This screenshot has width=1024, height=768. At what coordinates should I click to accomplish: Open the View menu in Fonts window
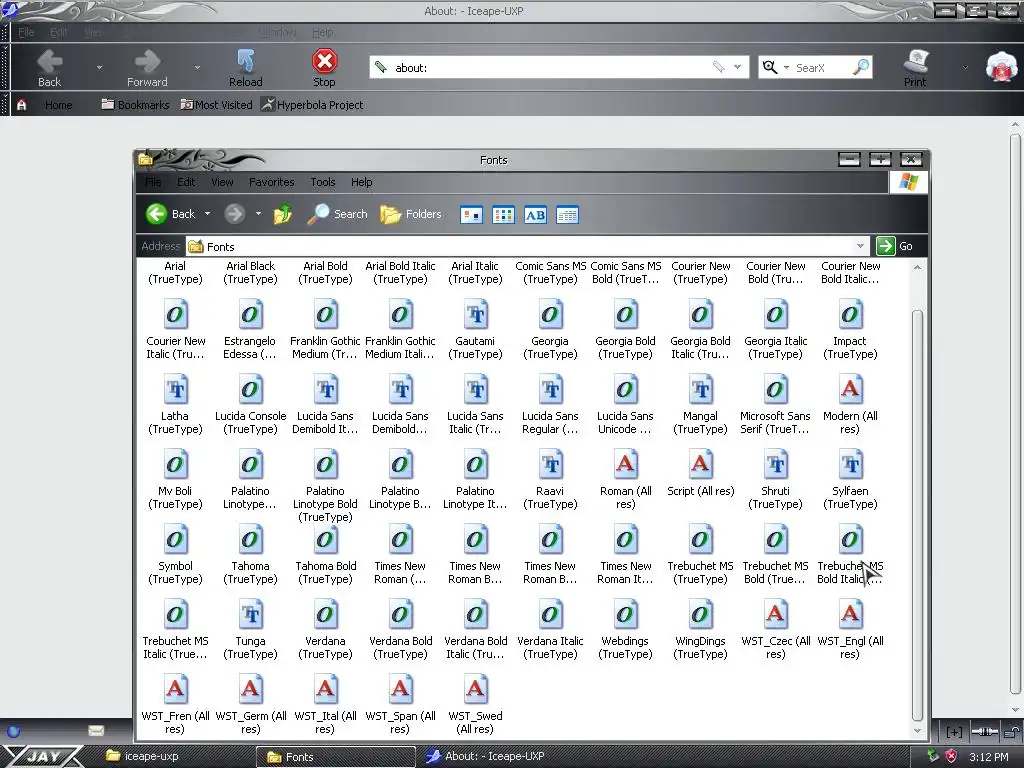[222, 182]
